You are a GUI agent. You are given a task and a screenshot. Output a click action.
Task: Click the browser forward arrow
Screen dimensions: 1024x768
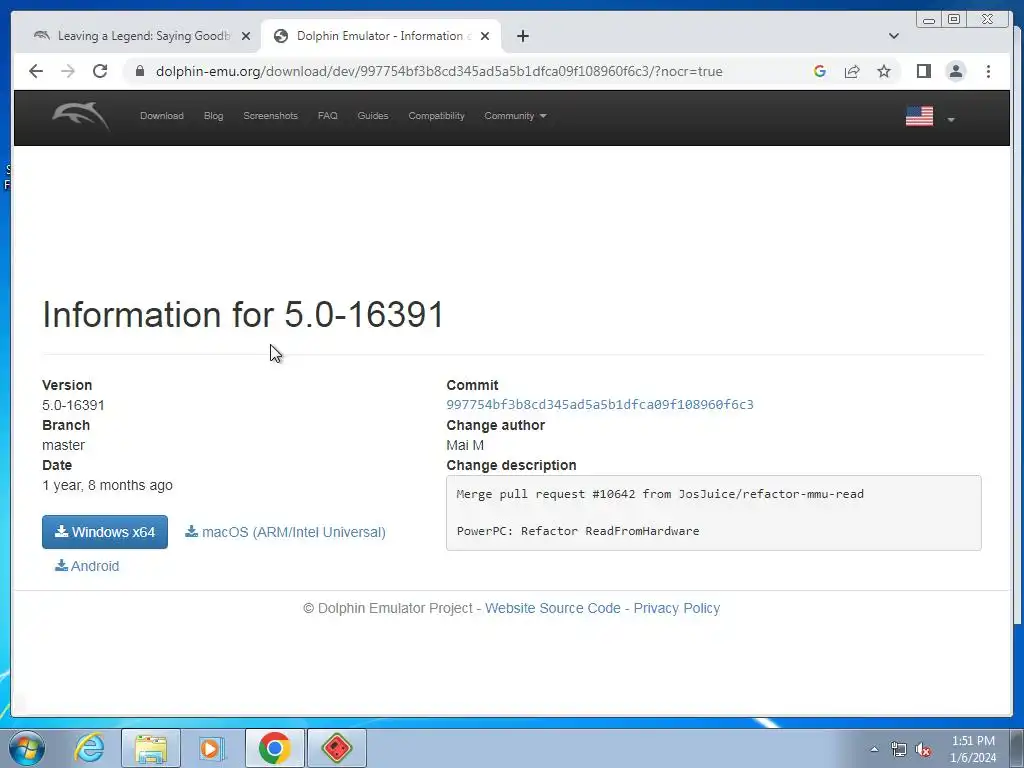[x=68, y=71]
